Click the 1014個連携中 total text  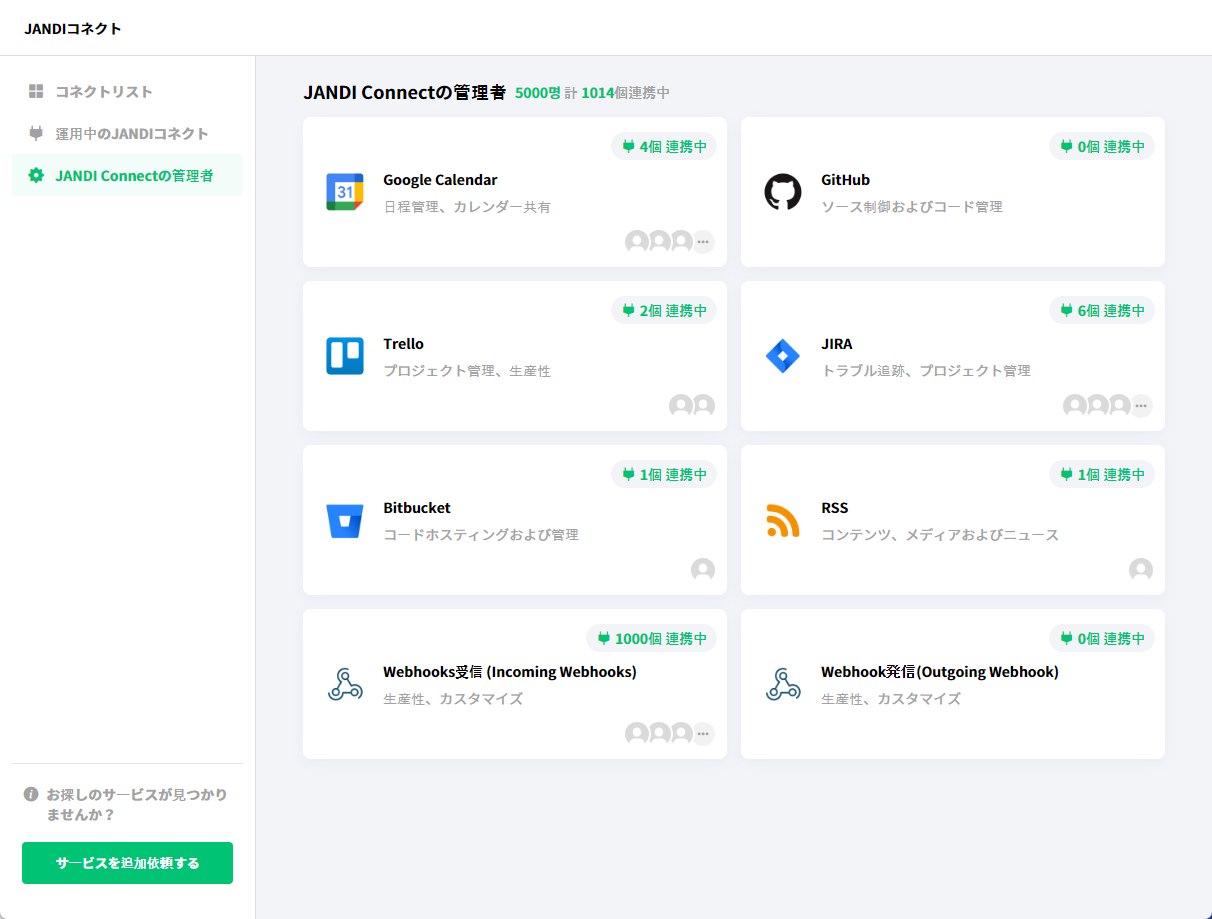[x=625, y=93]
